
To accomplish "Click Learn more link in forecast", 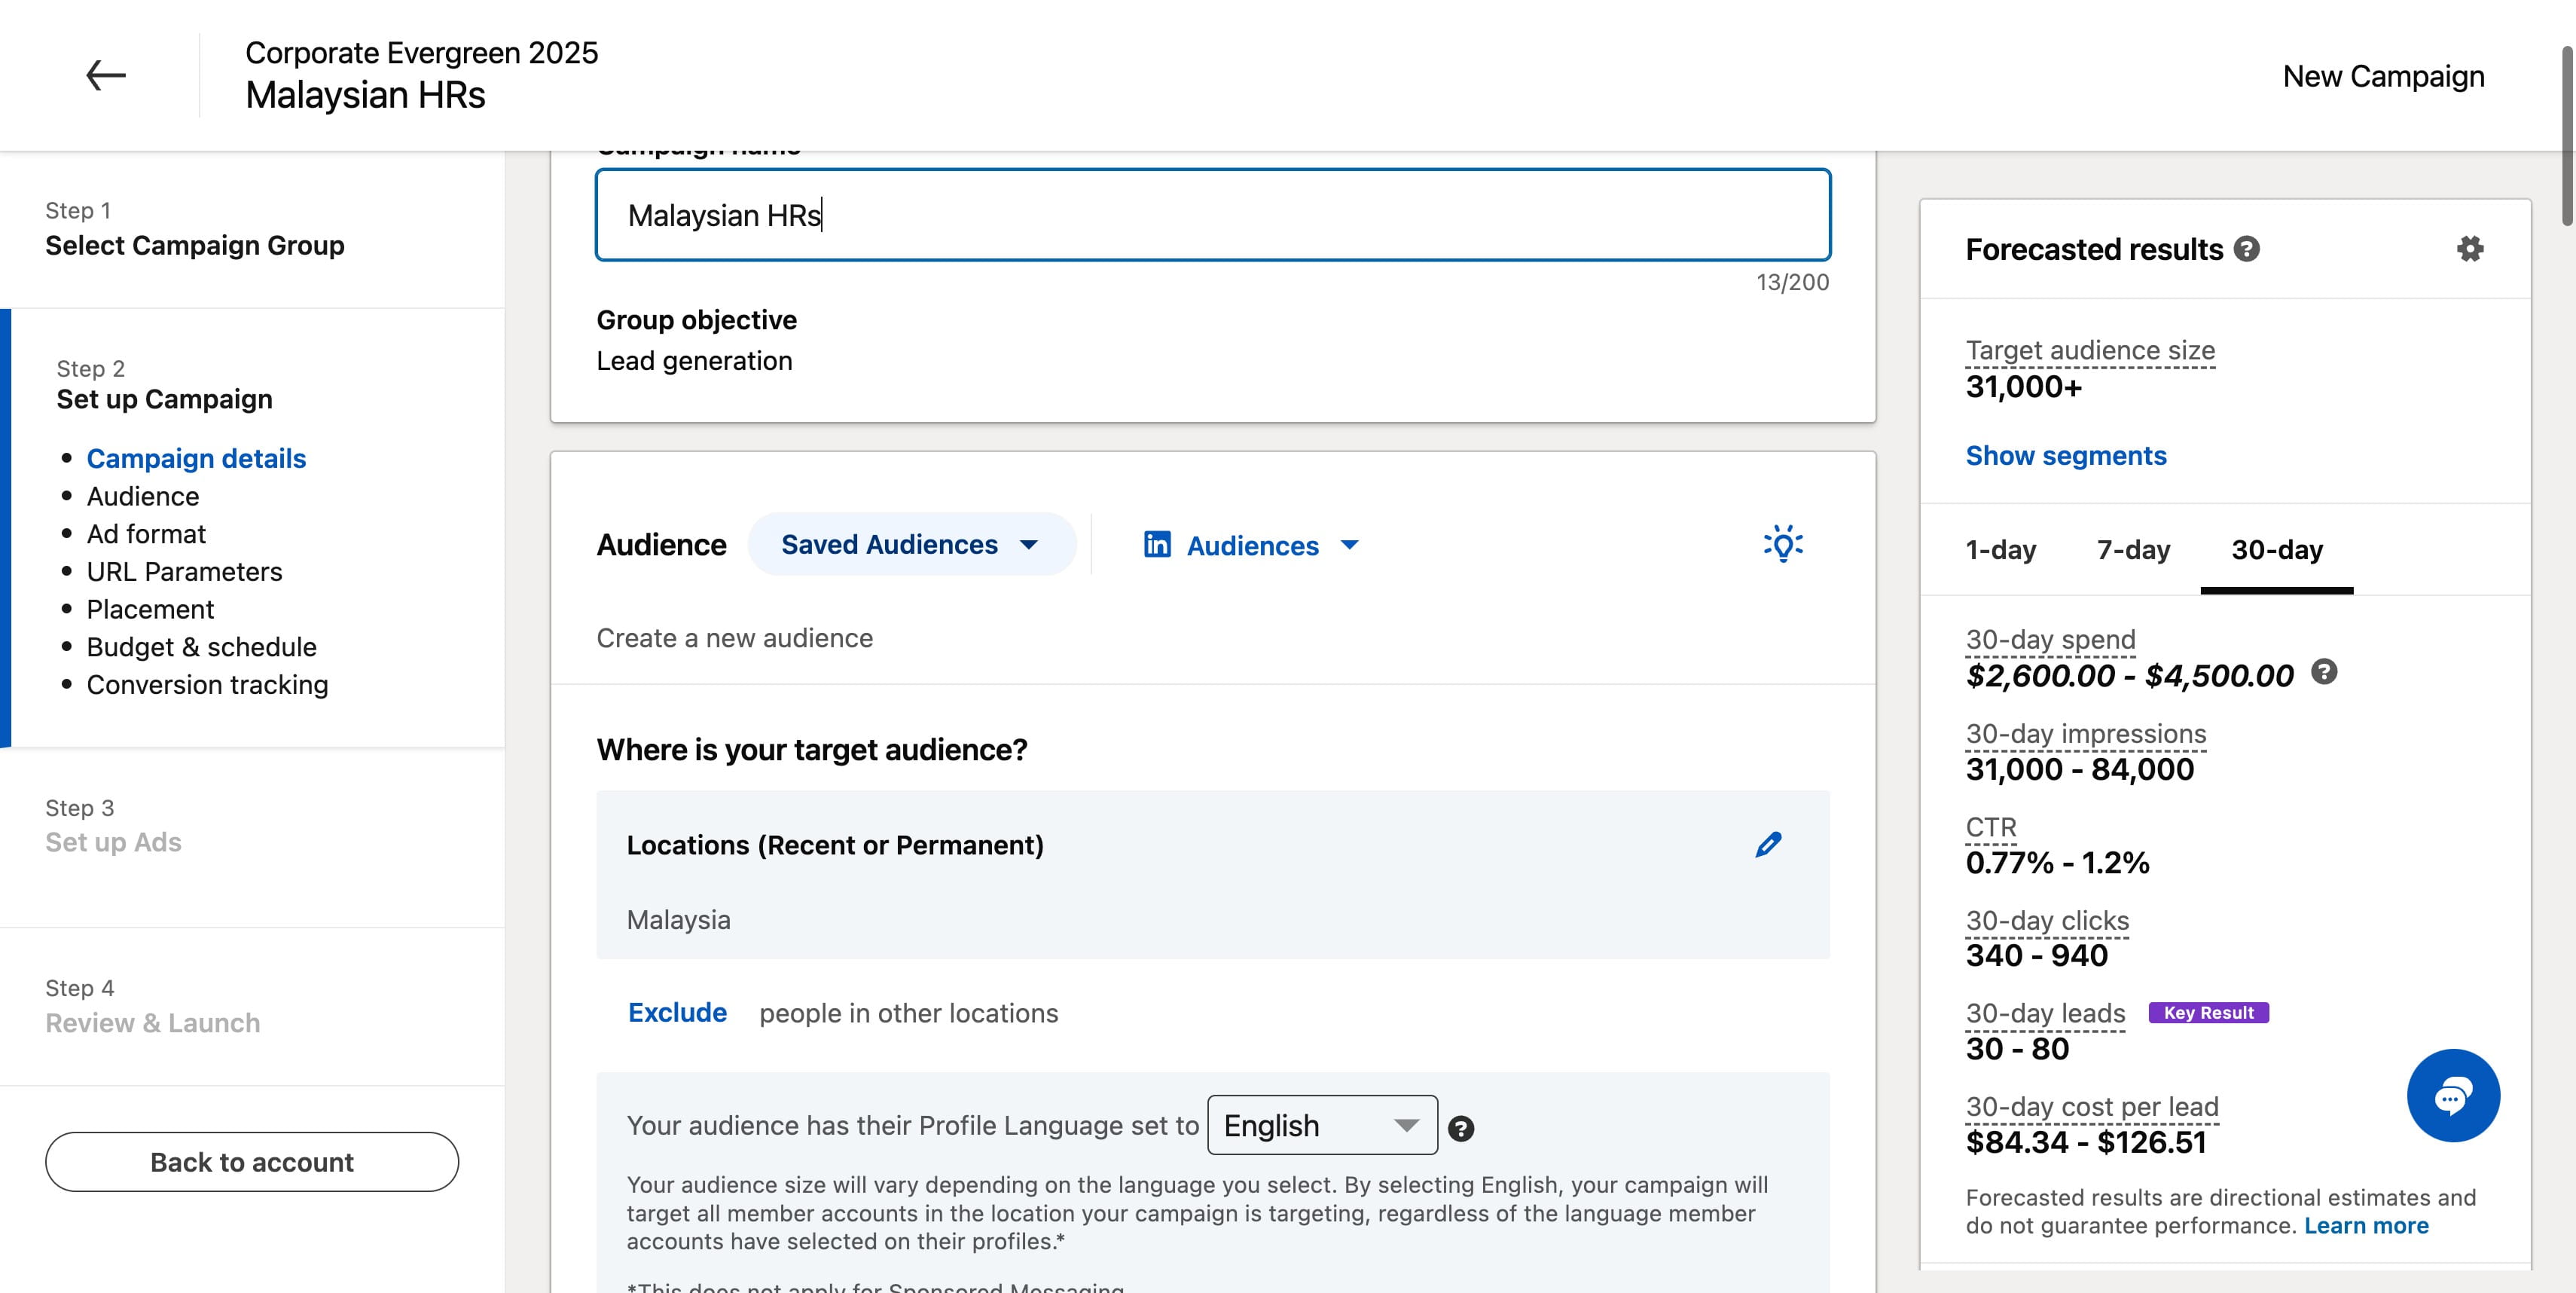I will [2366, 1226].
